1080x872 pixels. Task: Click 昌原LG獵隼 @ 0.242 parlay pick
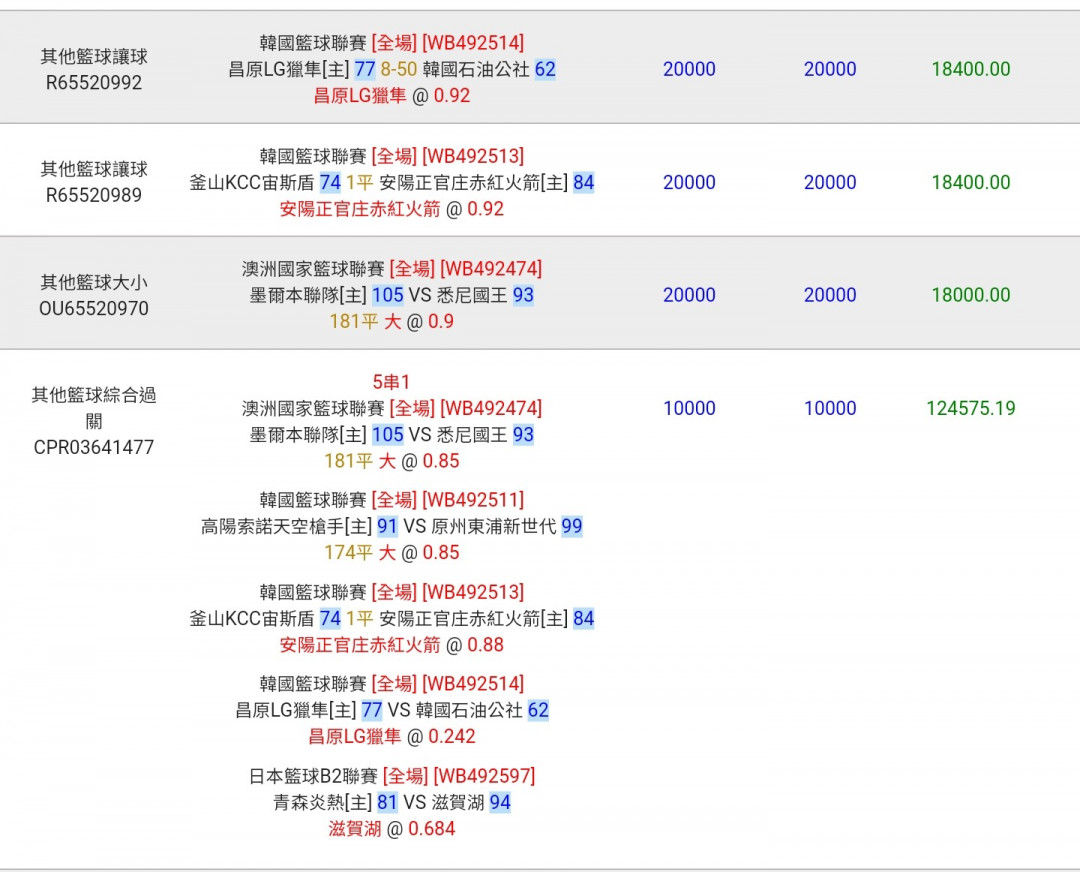coord(391,737)
